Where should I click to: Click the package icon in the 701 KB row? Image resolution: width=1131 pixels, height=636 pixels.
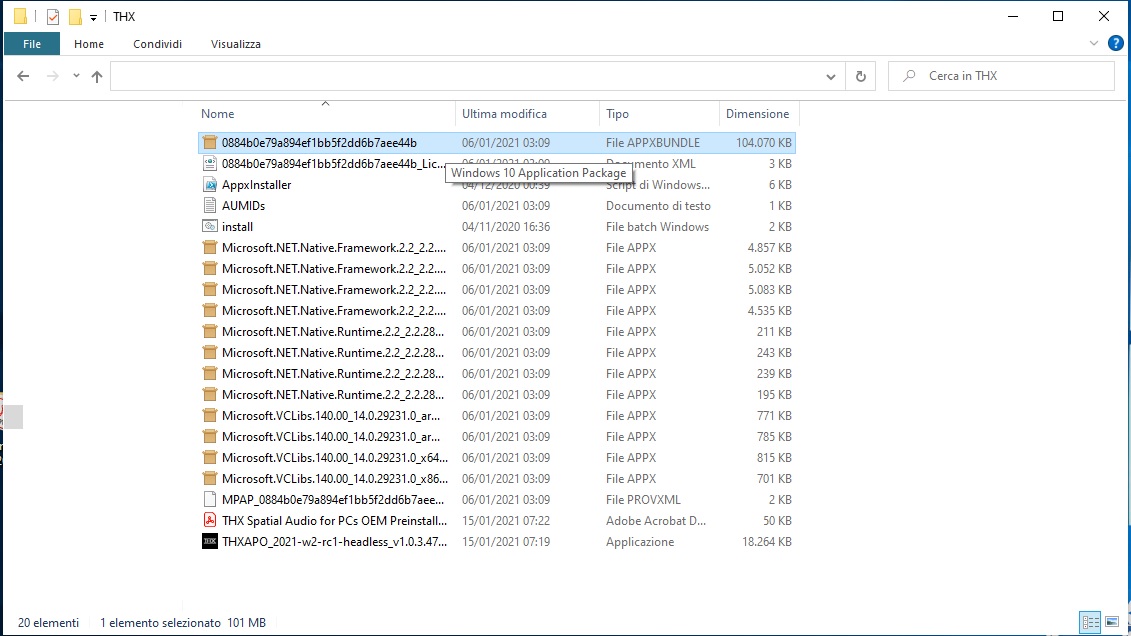coord(209,478)
